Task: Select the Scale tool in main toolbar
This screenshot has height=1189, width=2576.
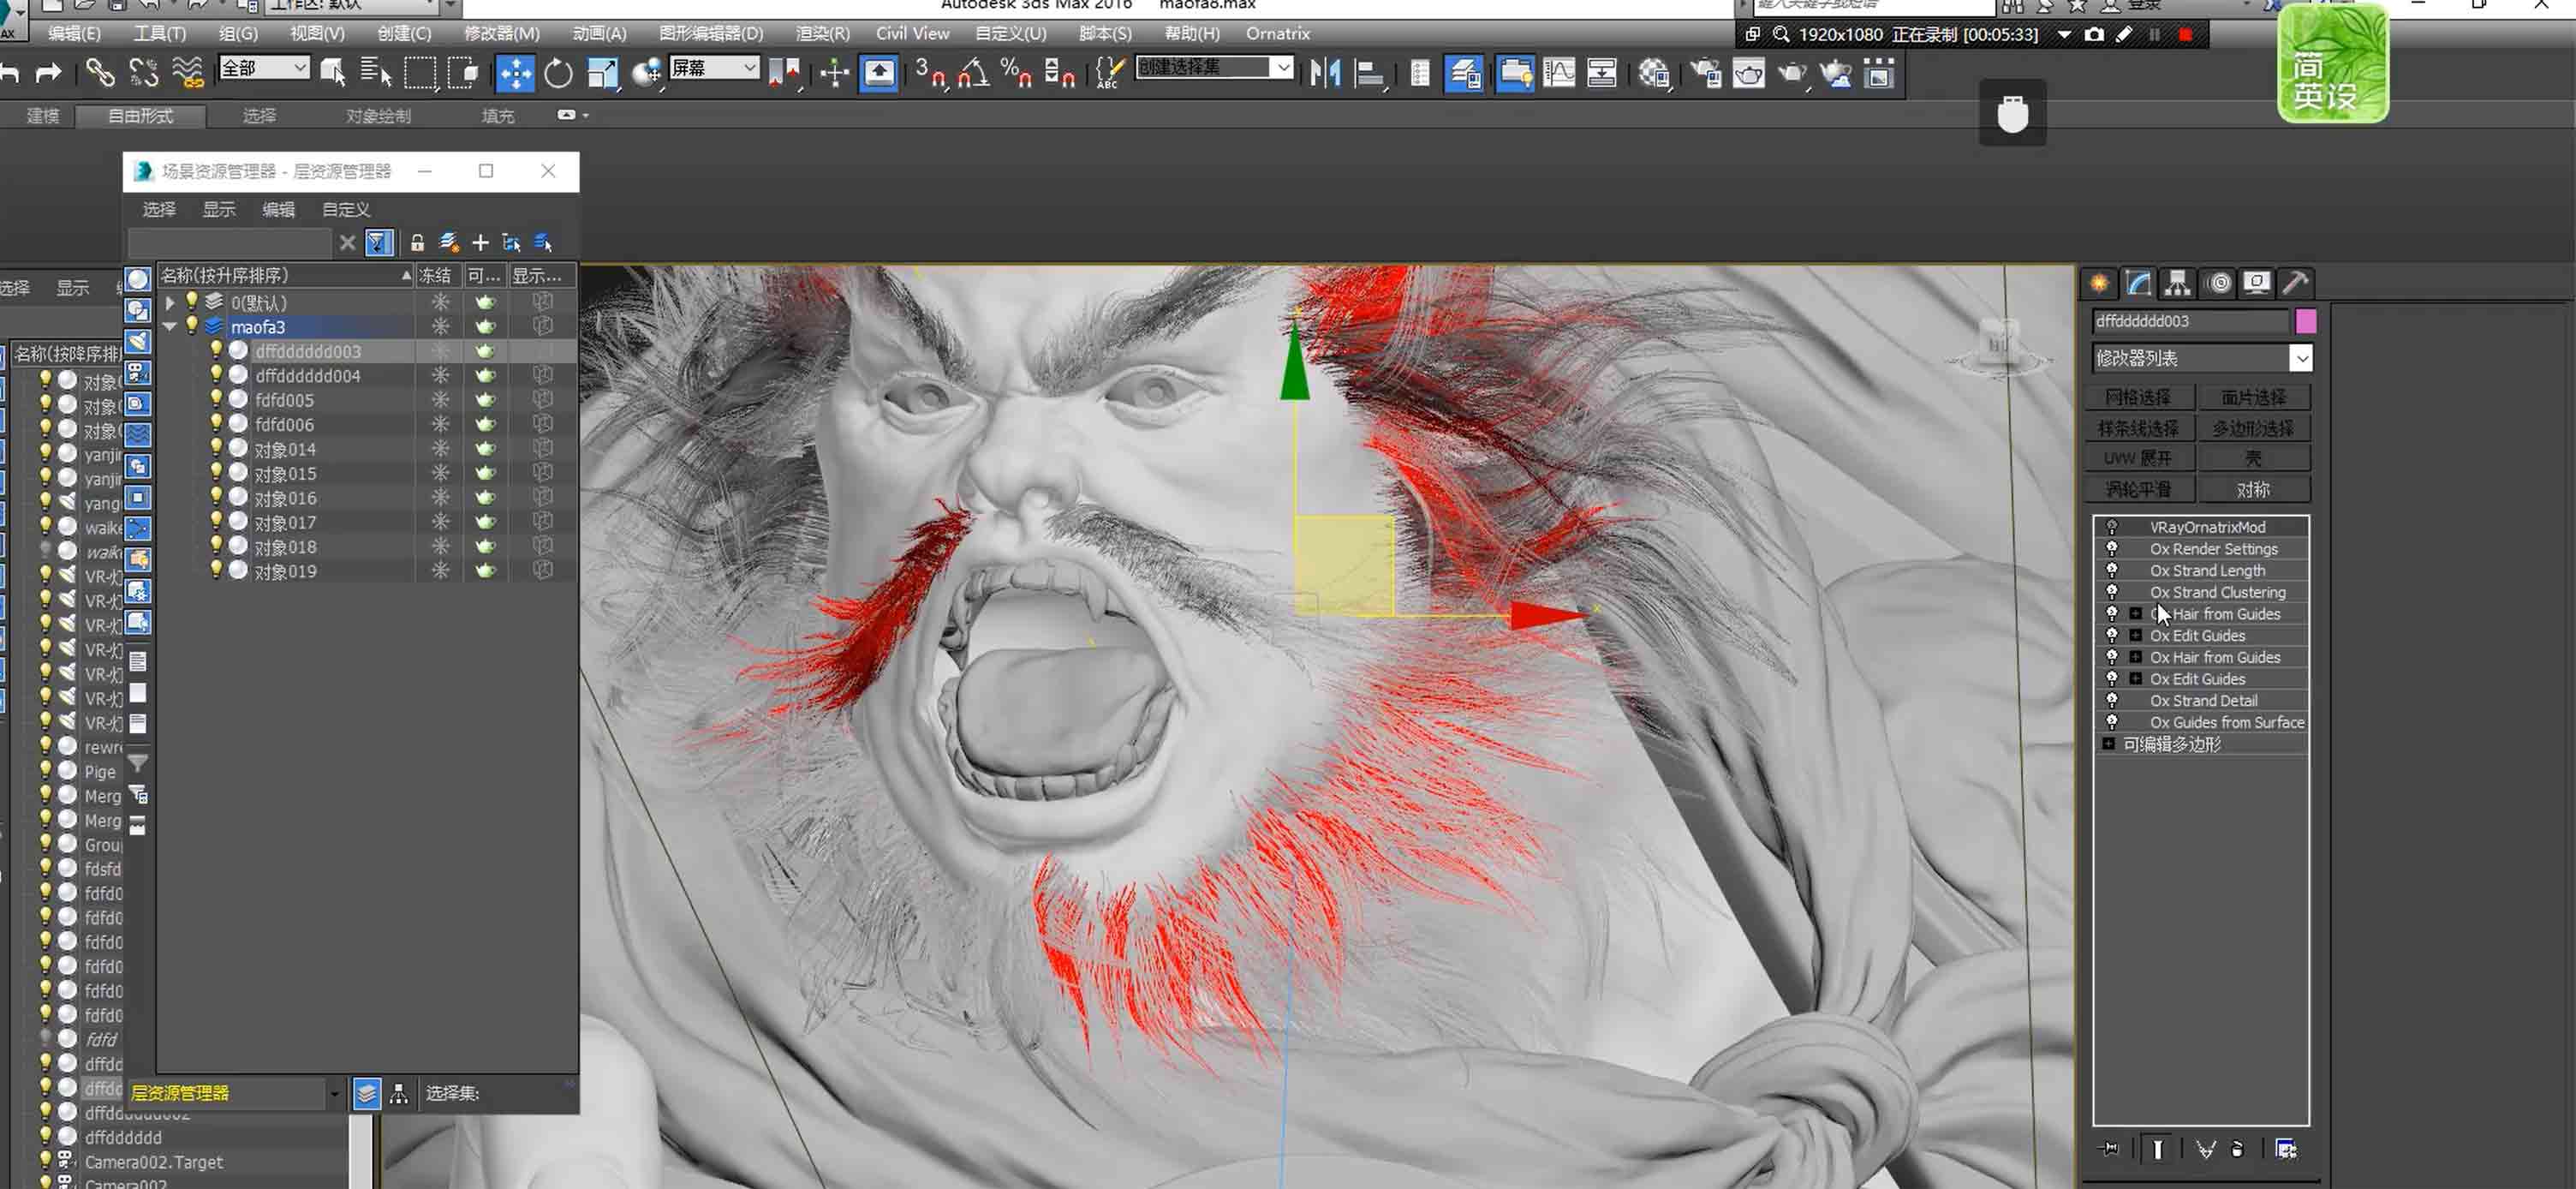Action: pos(602,73)
